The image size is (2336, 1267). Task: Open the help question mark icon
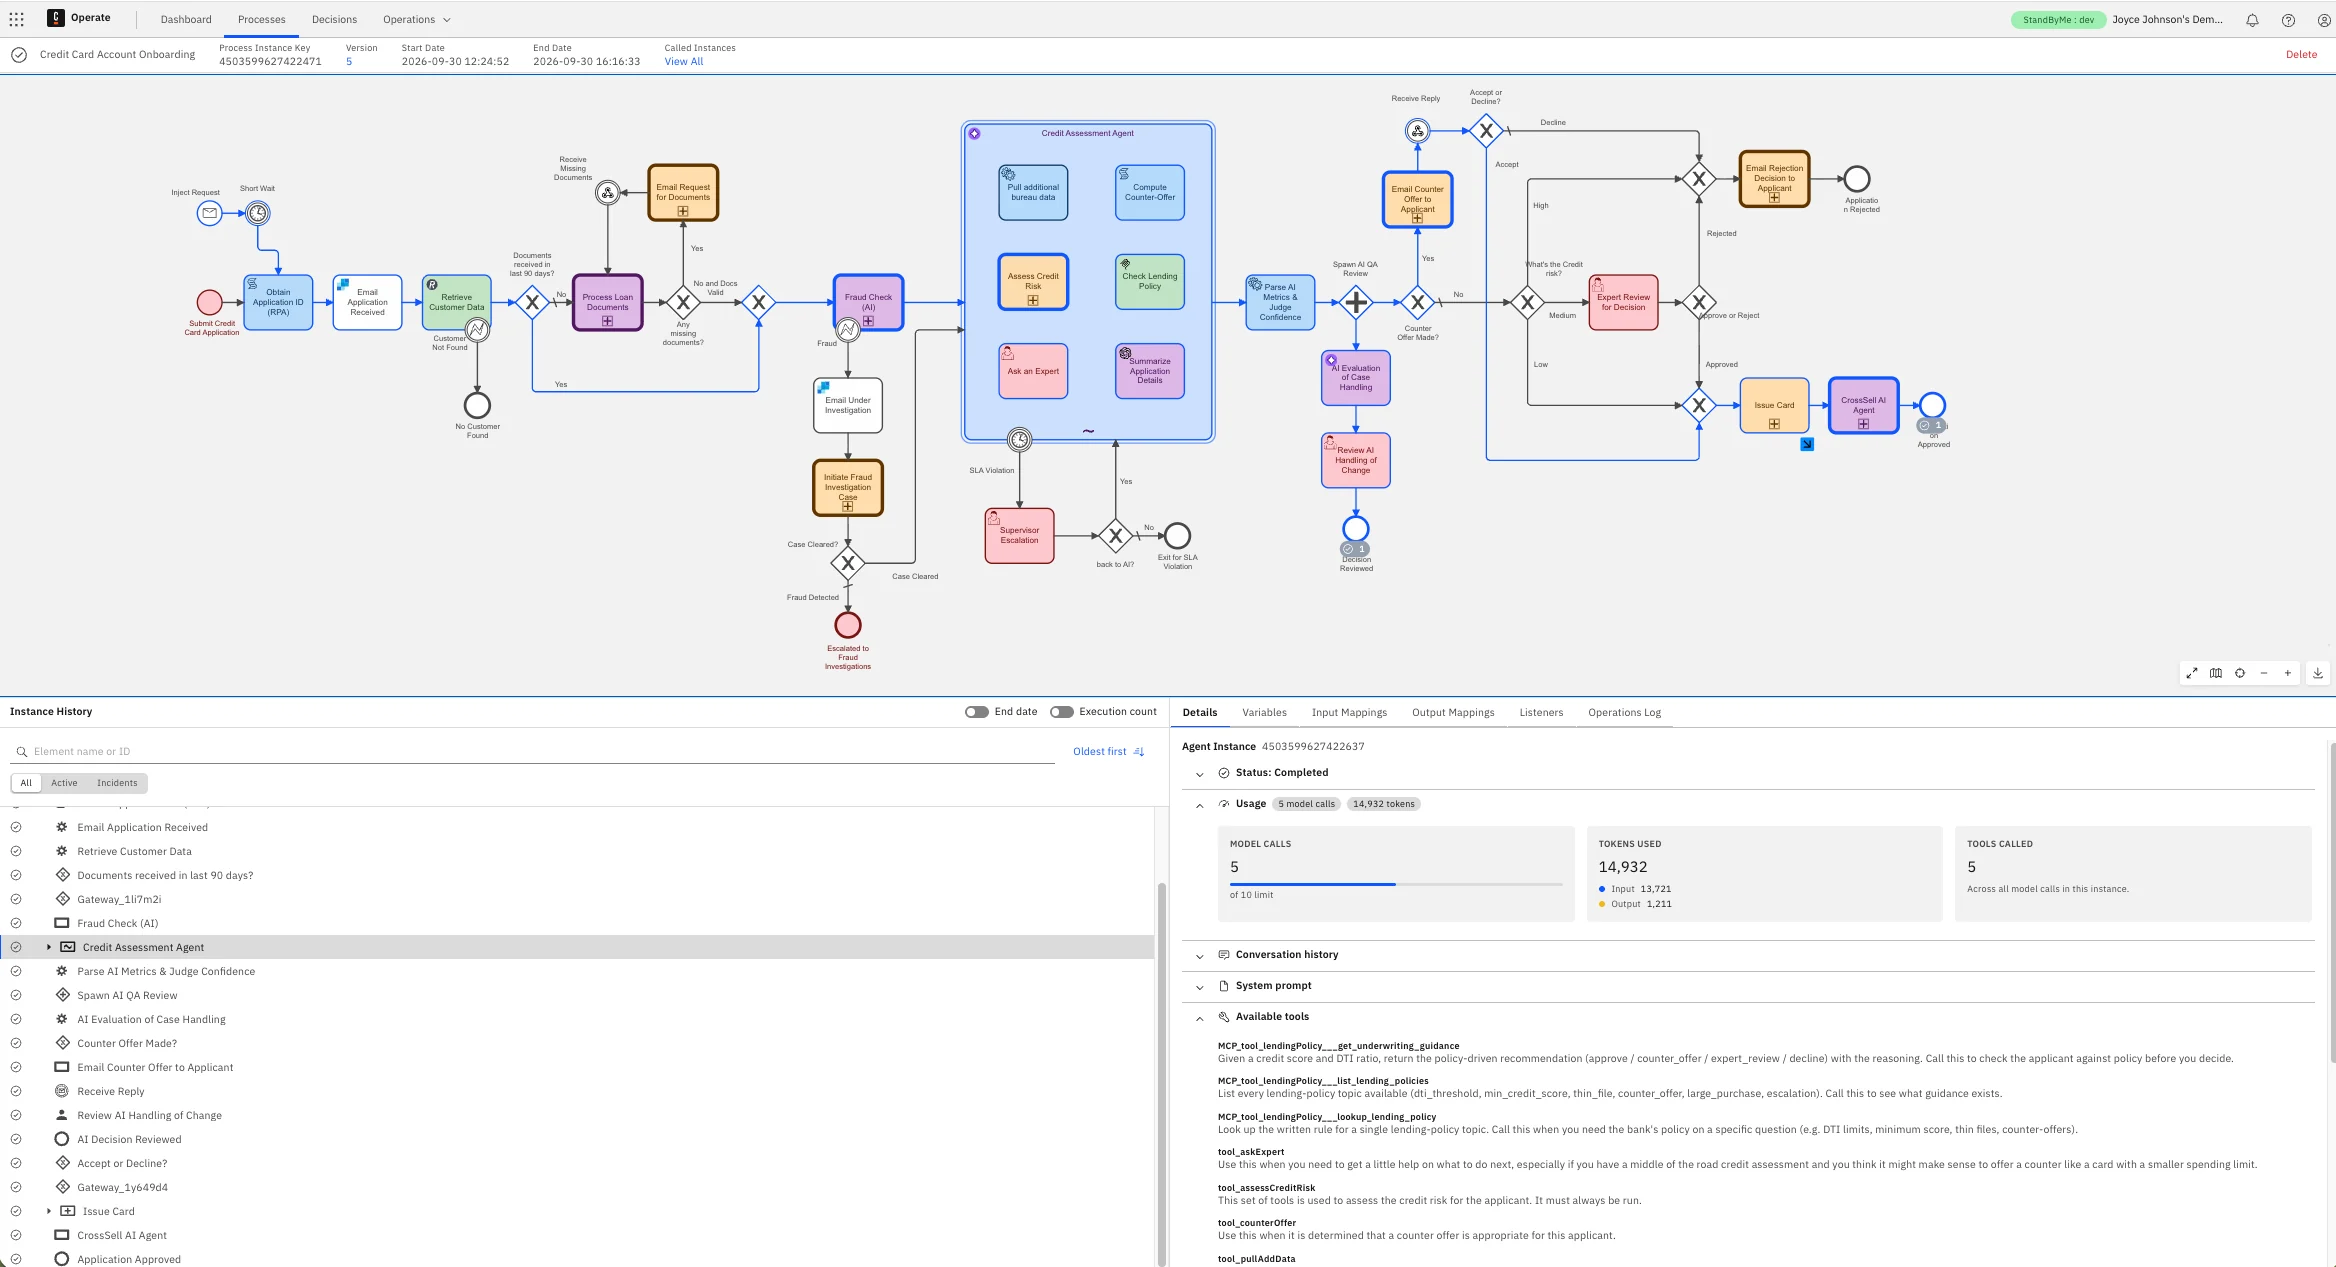[x=2288, y=19]
